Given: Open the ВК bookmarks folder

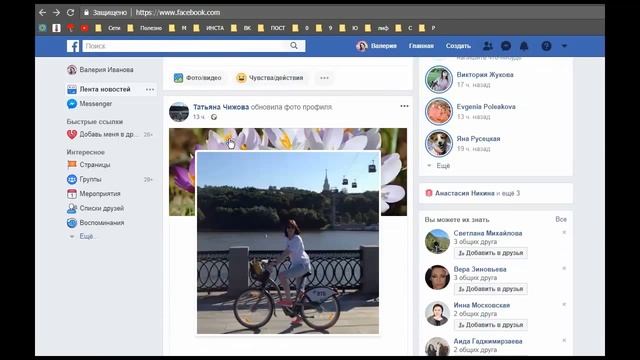Looking at the screenshot, I should coord(241,28).
